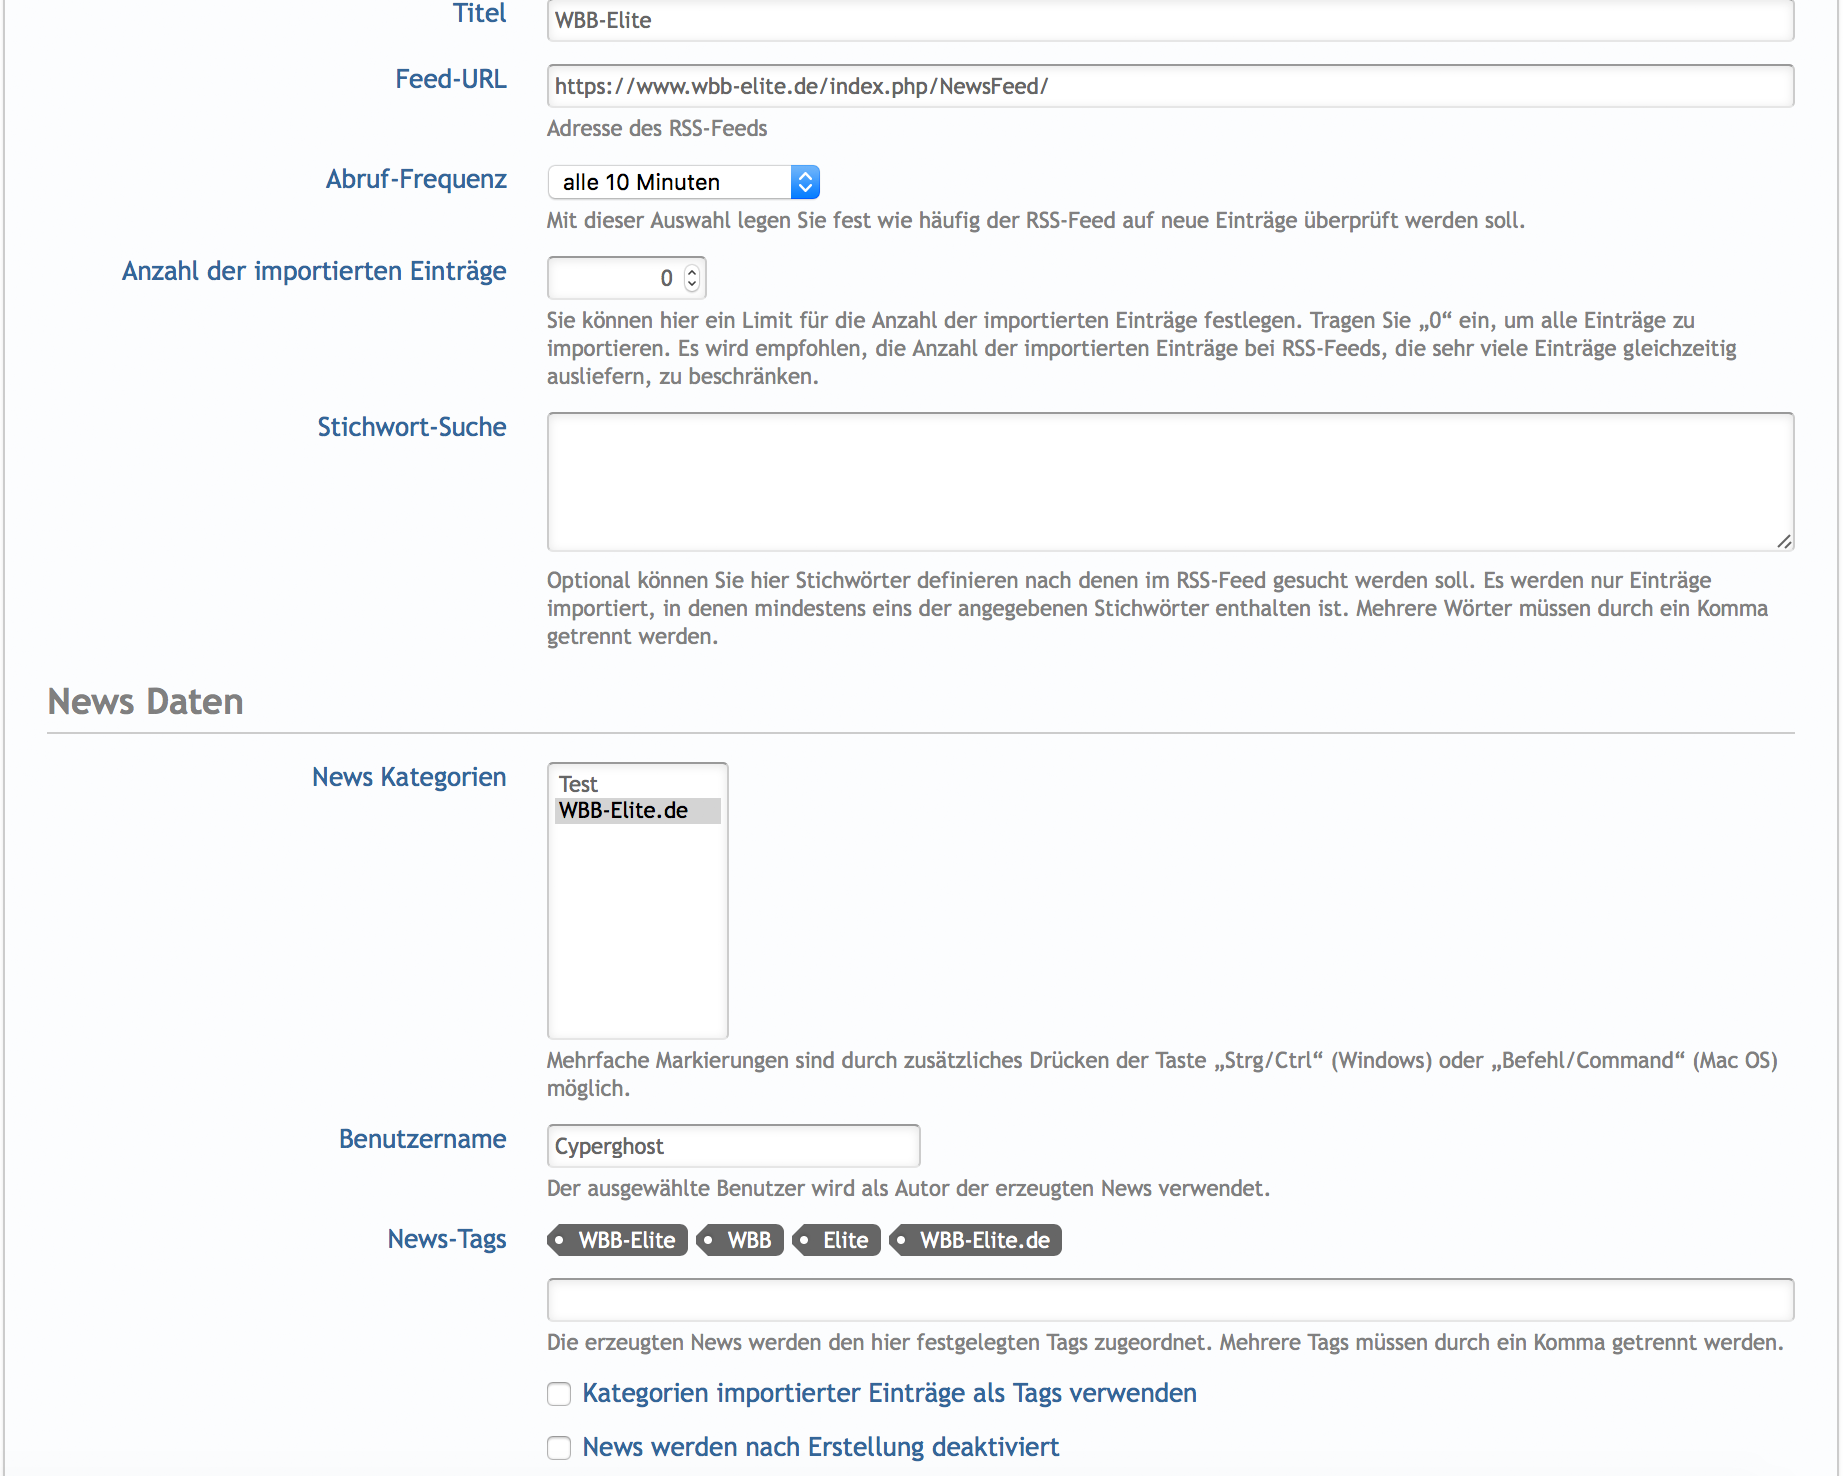The height and width of the screenshot is (1476, 1848).
Task: Click the empty News-Tags input field
Action: 1170,1300
